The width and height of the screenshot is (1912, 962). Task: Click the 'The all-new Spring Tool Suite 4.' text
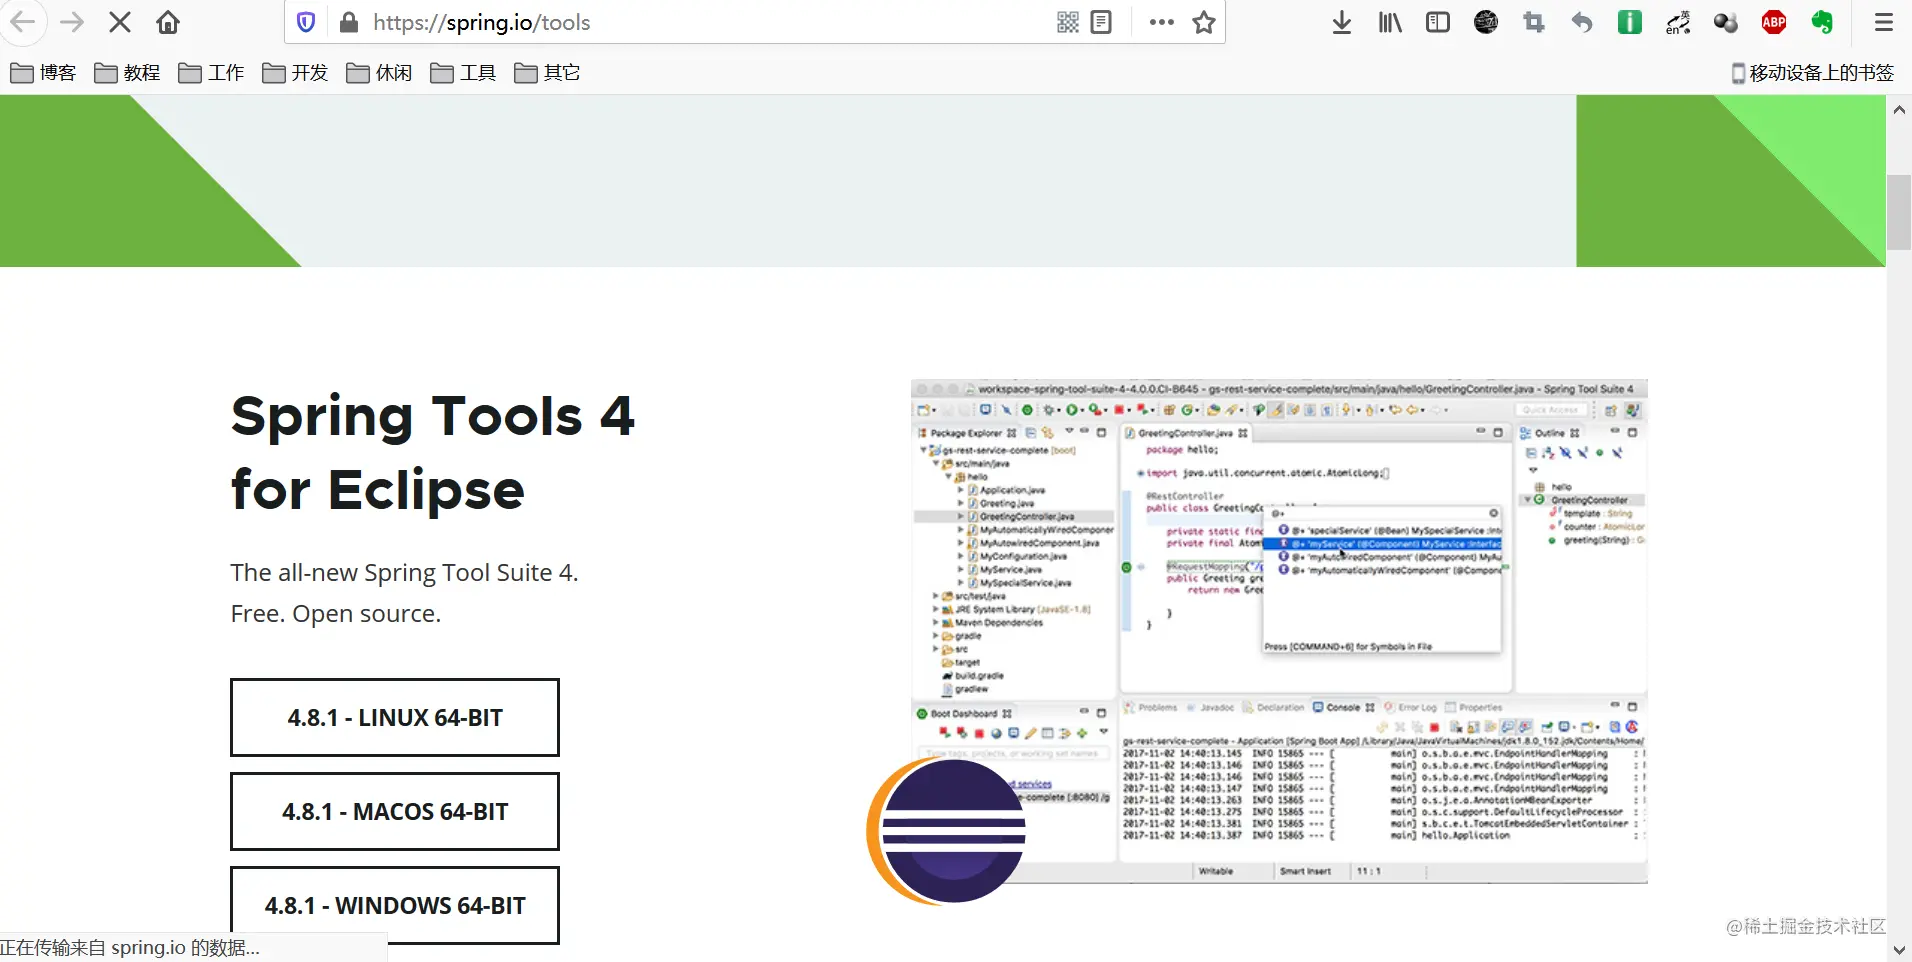[x=404, y=573]
